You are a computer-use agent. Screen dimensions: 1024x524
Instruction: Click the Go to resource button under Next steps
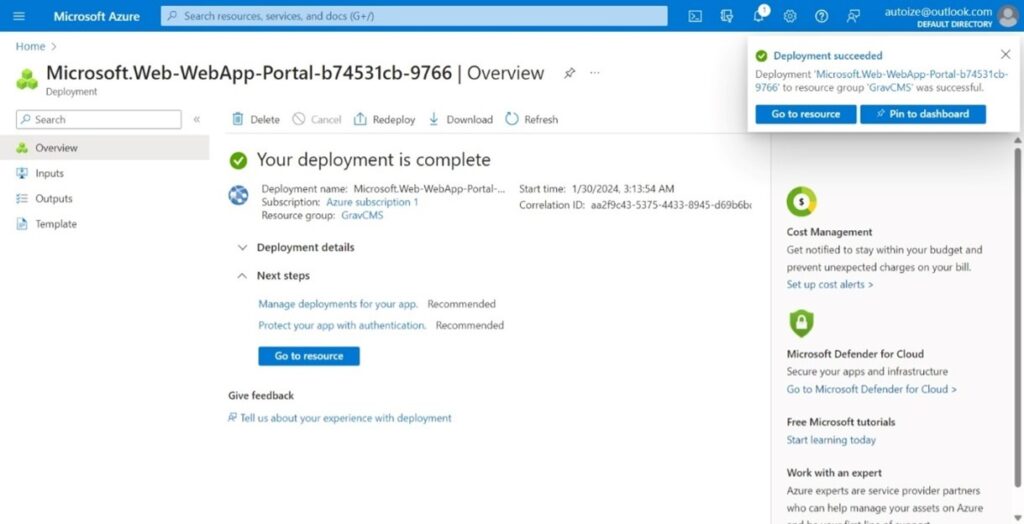pos(309,356)
